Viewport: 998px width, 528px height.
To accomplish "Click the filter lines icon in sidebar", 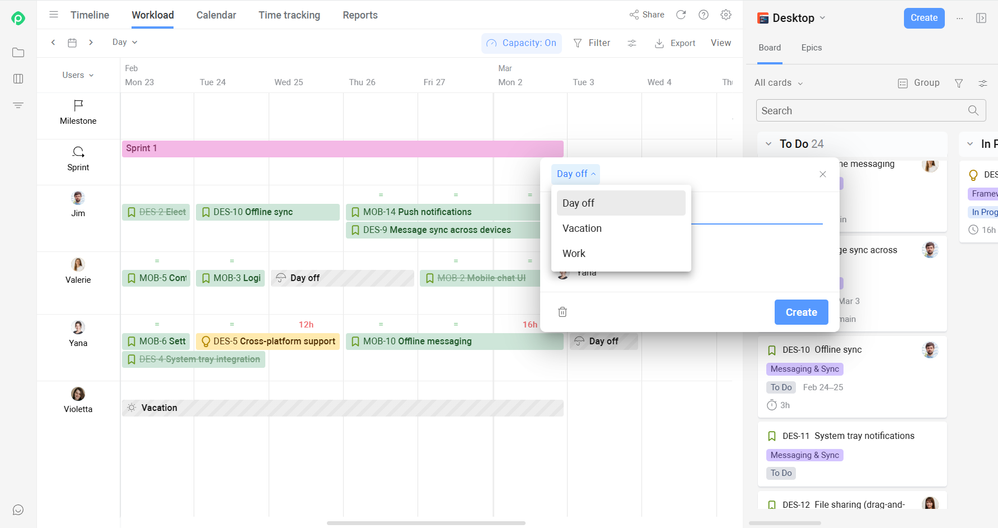I will tap(18, 105).
